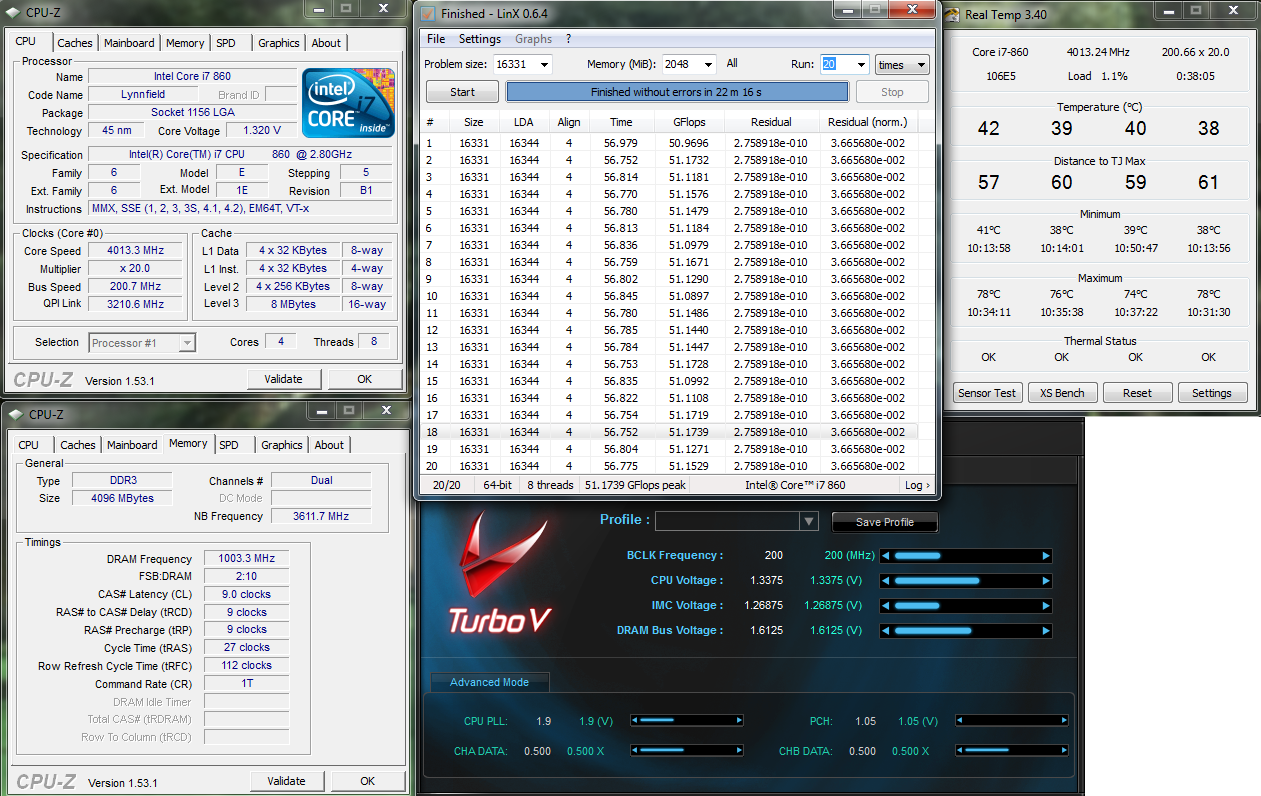Click the IMC Voltage slider left arrow
The height and width of the screenshot is (796, 1261).
[x=886, y=606]
